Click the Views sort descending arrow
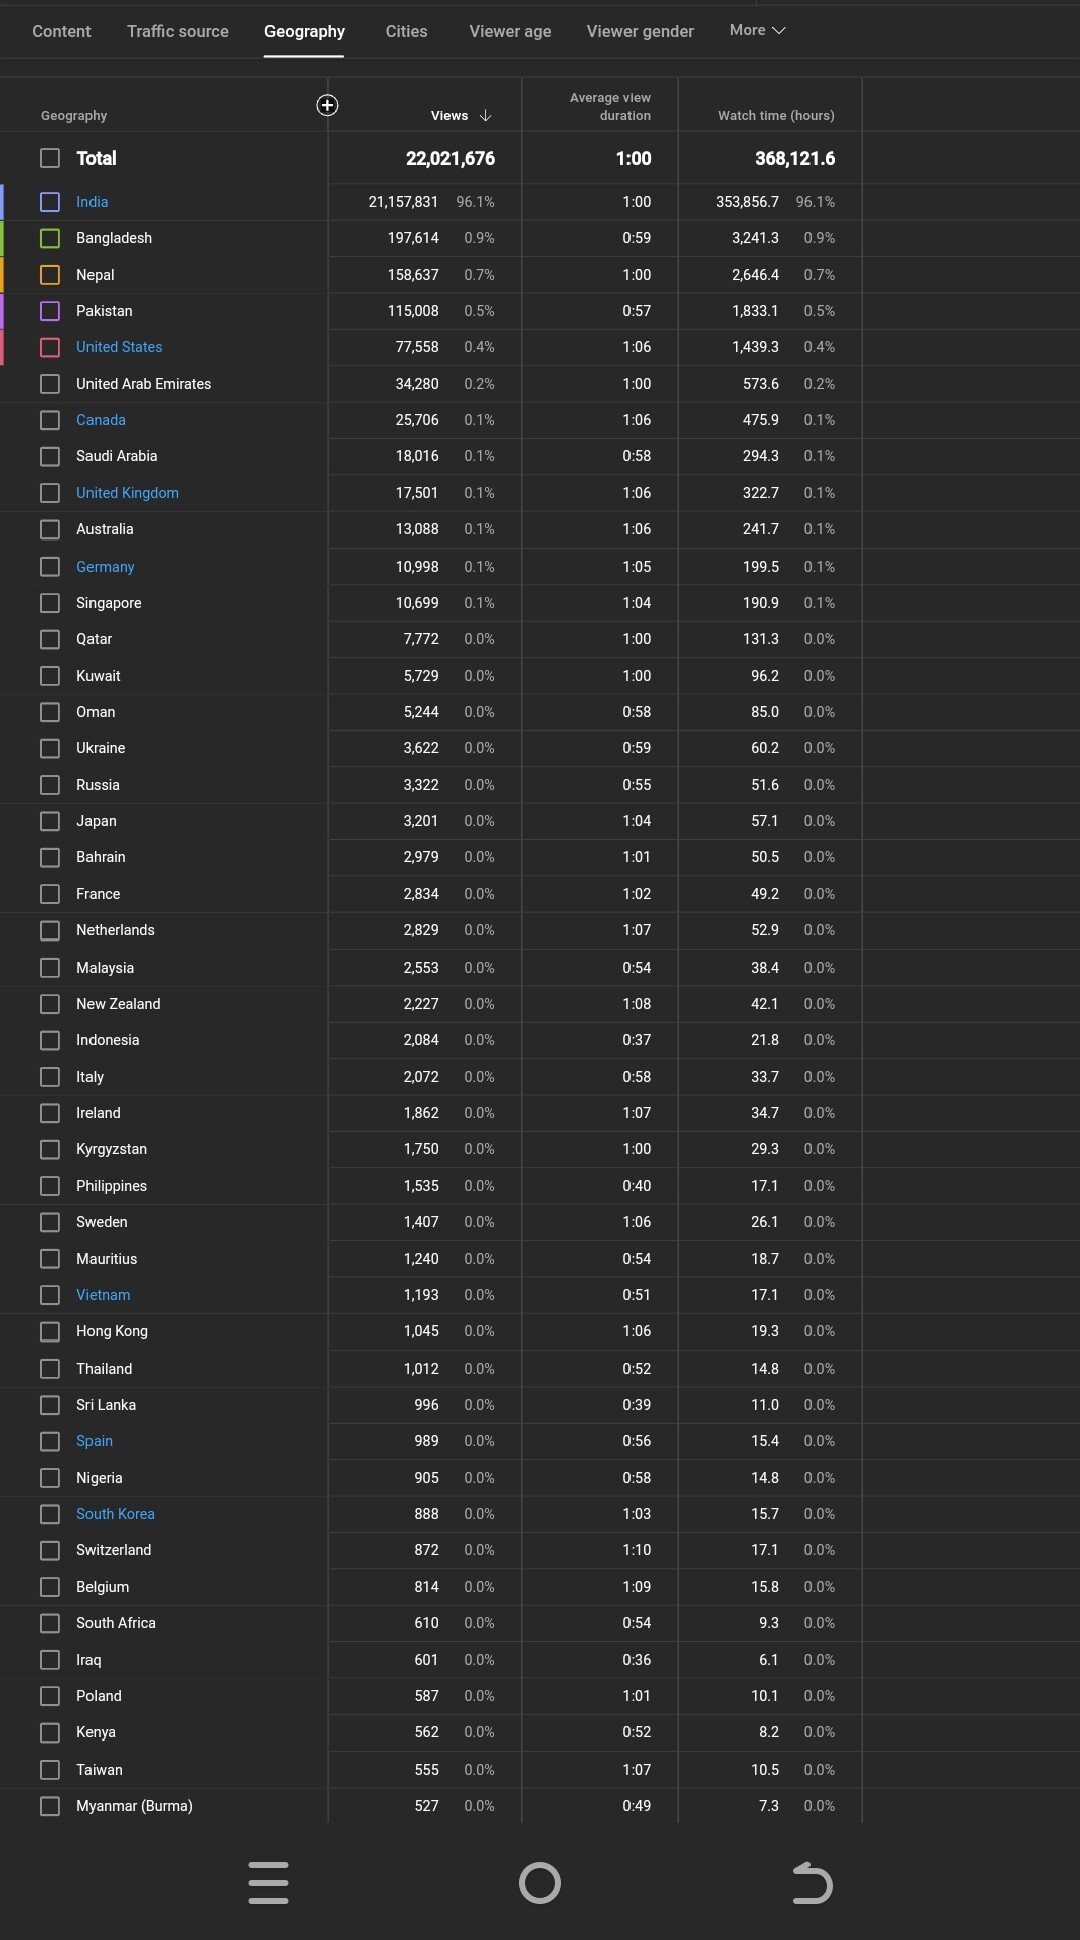This screenshot has width=1080, height=1940. pos(486,116)
